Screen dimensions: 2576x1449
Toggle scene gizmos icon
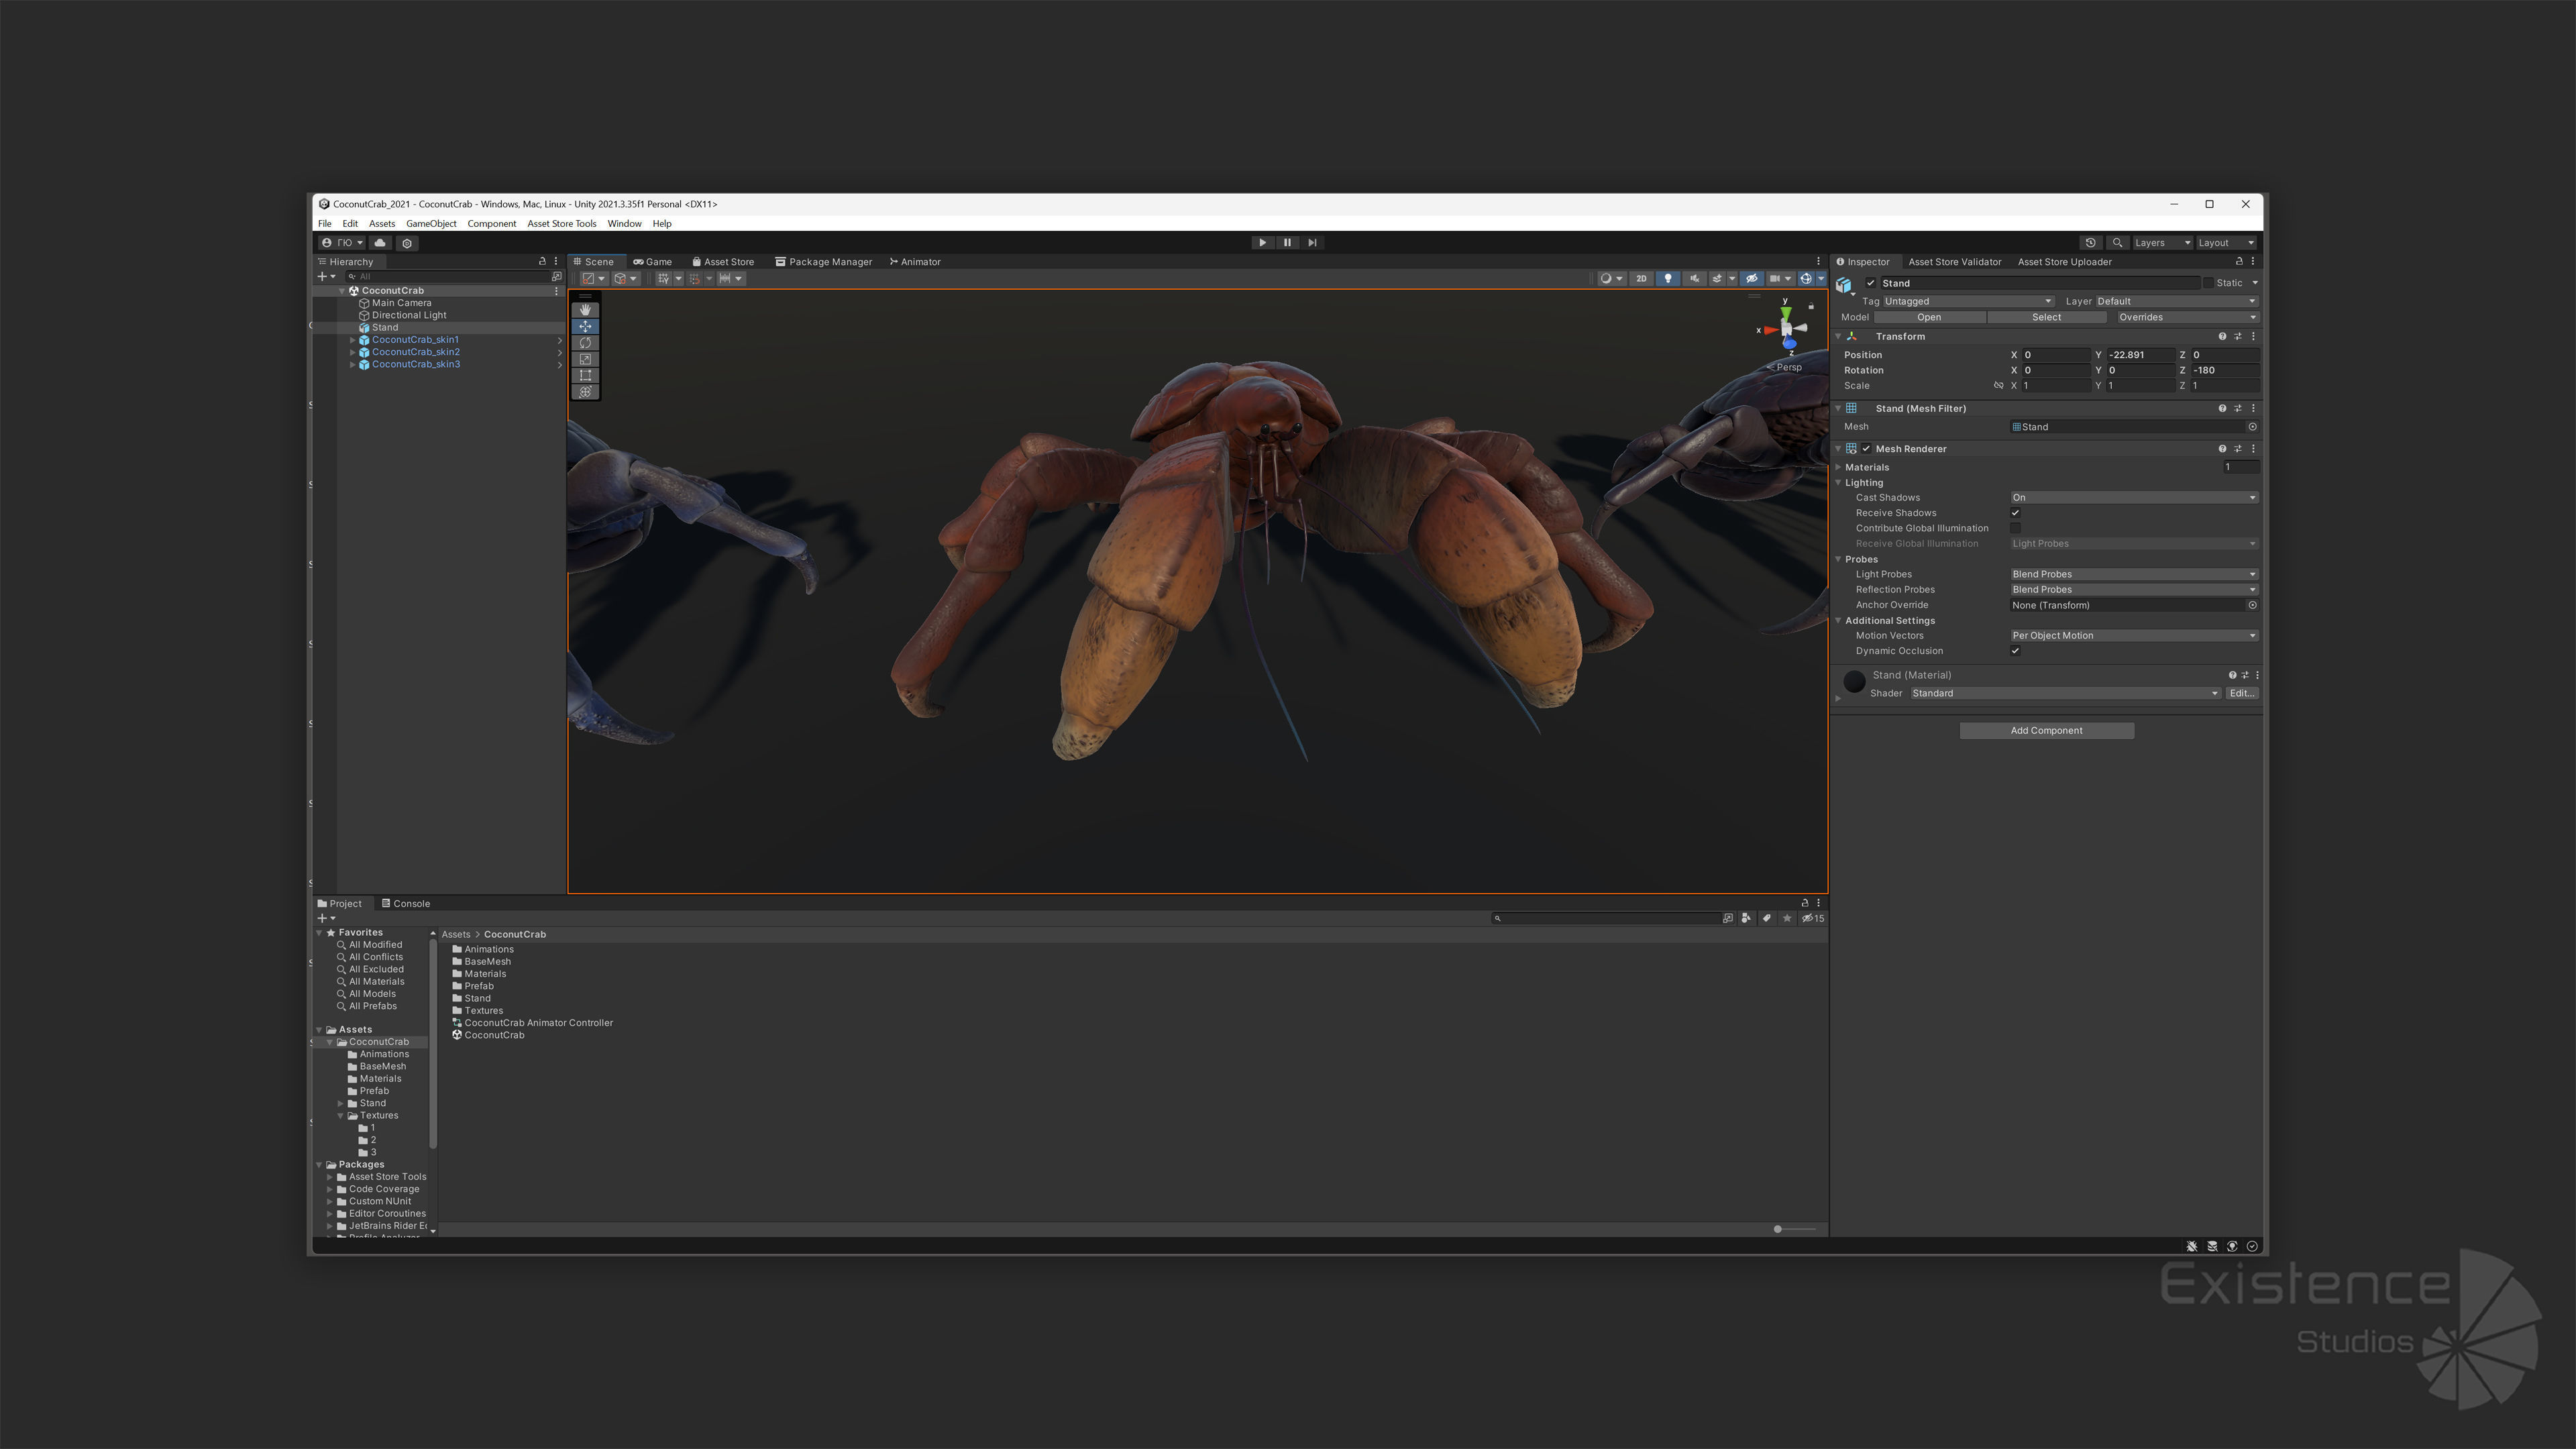(1806, 279)
